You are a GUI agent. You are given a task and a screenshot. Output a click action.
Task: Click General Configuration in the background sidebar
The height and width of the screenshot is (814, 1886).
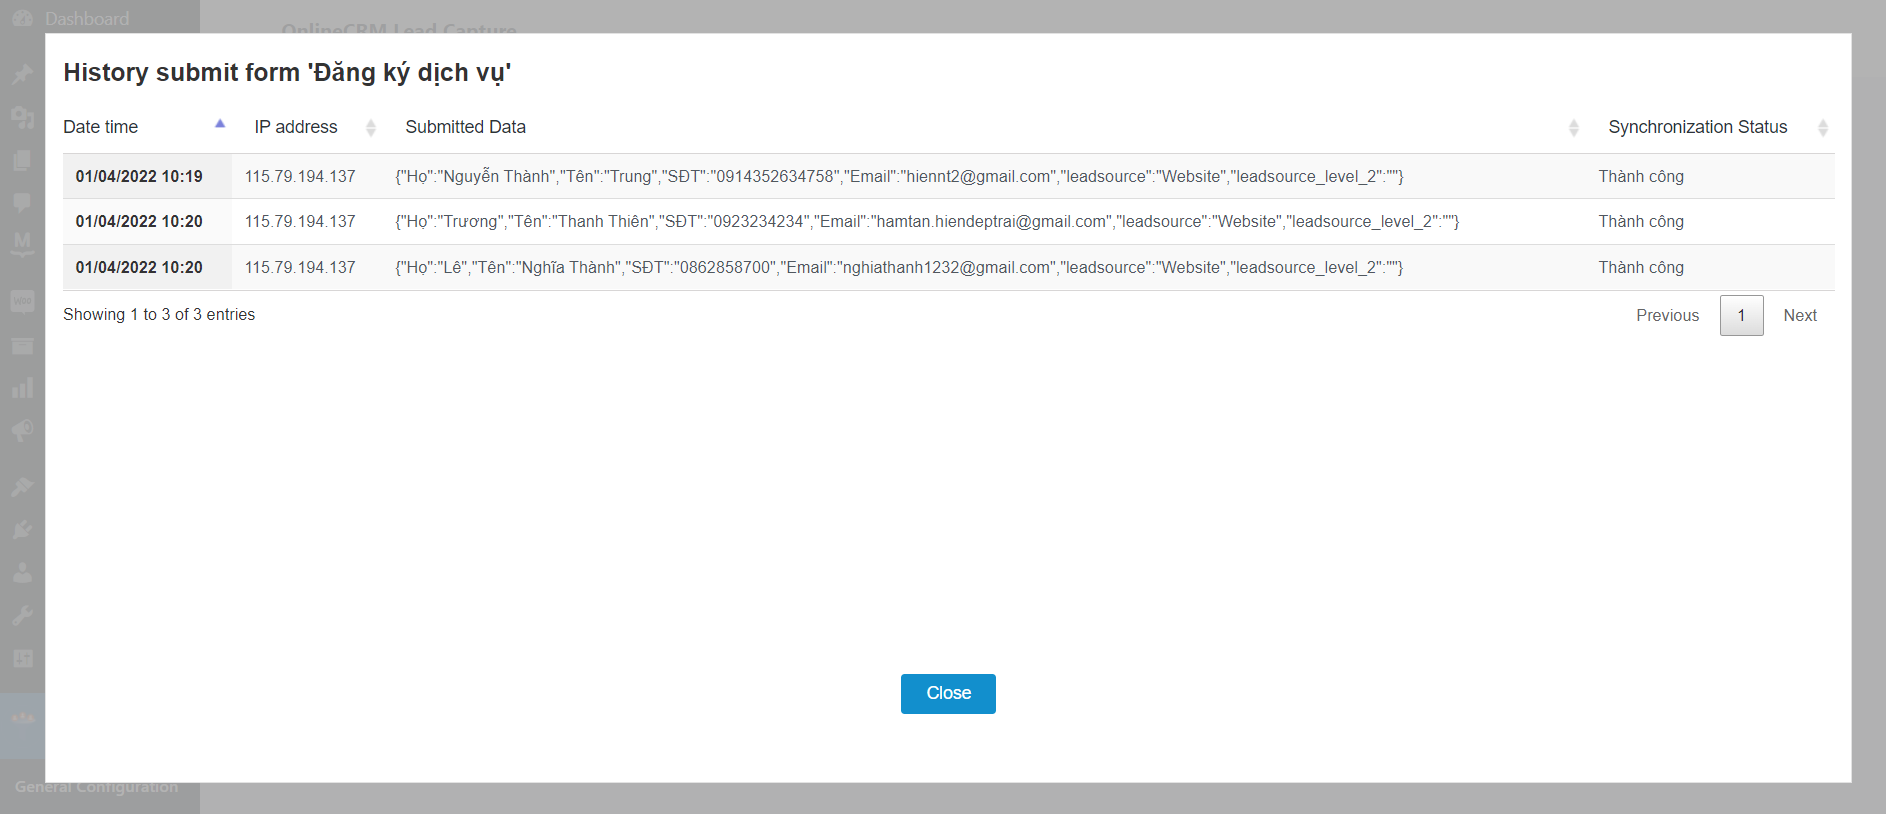96,787
